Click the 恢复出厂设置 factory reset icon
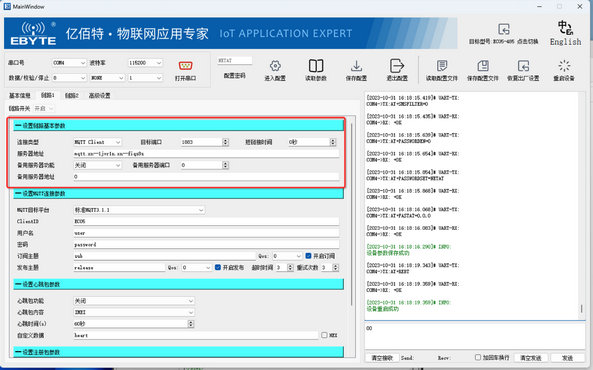Image resolution: width=593 pixels, height=370 pixels. point(523,66)
